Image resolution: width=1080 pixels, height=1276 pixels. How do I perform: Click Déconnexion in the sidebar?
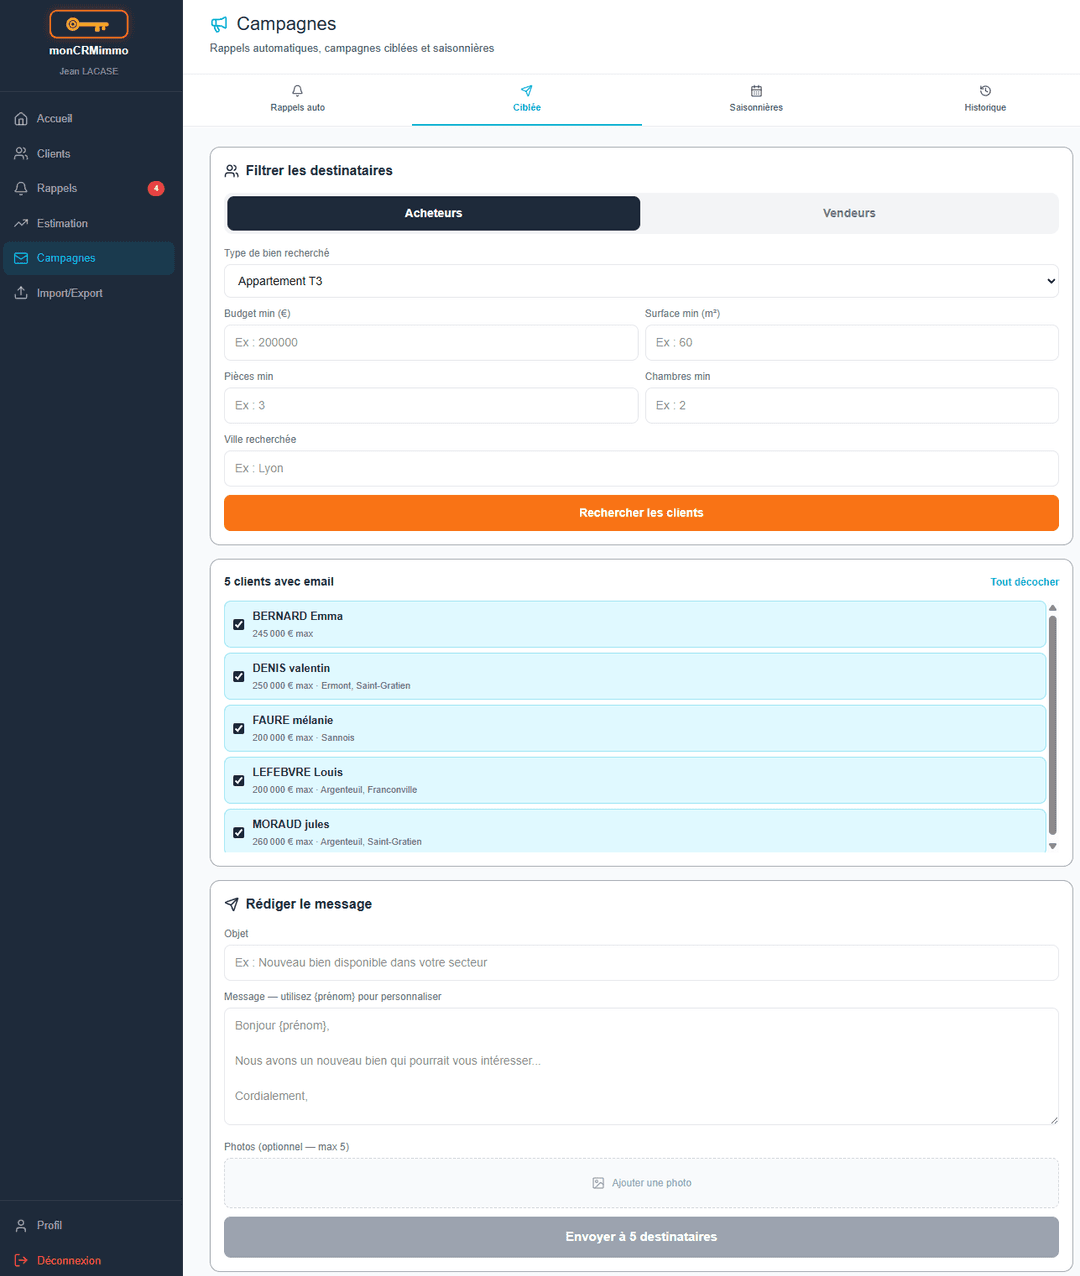click(88, 1260)
